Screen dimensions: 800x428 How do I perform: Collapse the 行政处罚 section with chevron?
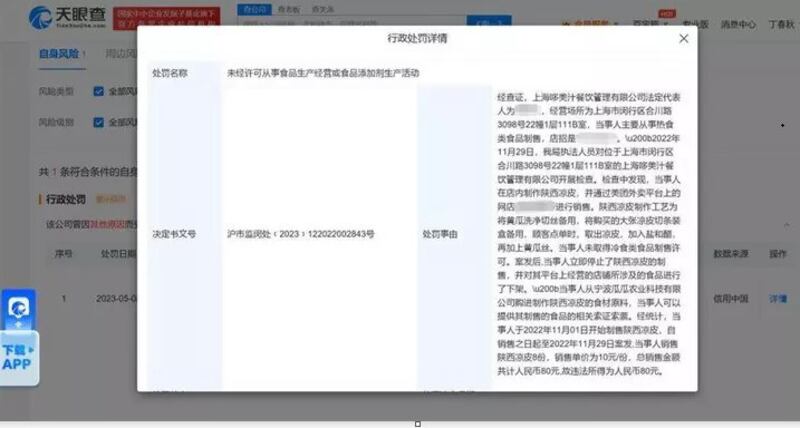point(786,224)
